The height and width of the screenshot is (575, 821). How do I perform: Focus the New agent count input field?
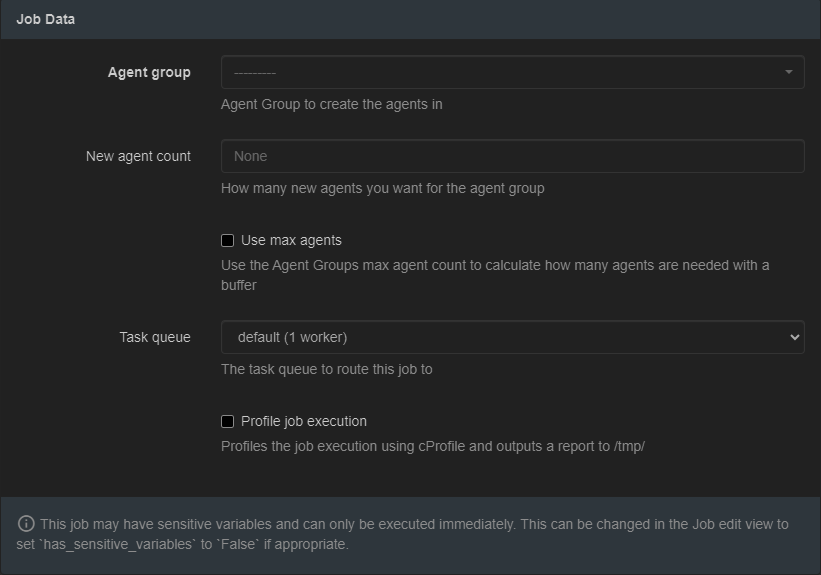[x=512, y=156]
